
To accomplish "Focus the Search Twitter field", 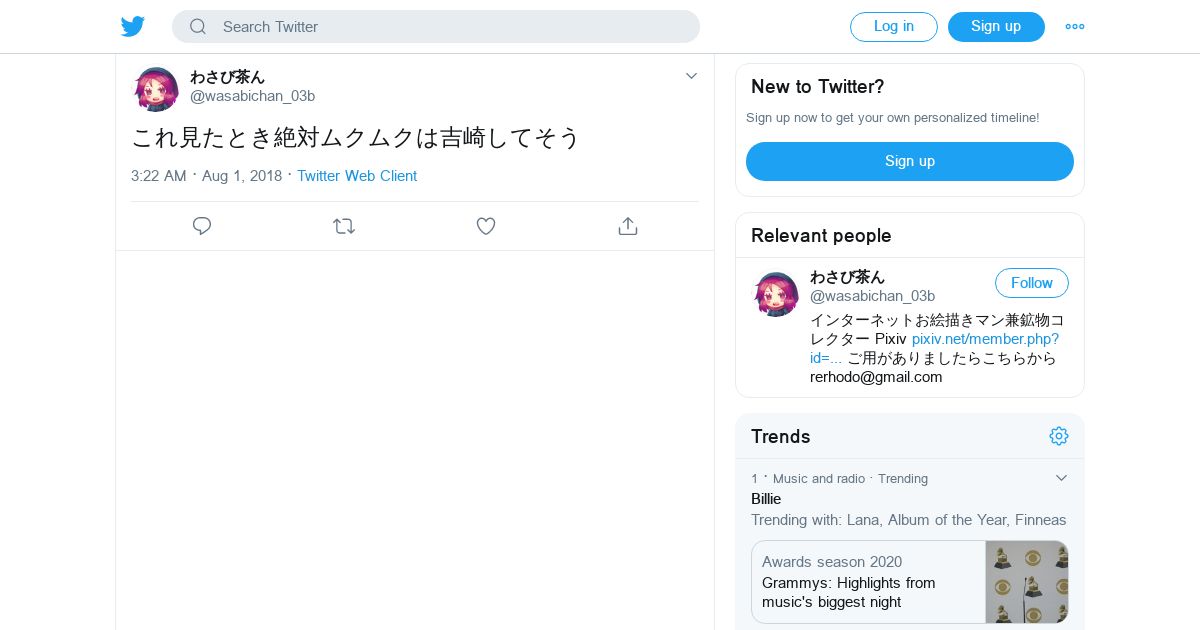I will tap(450, 27).
